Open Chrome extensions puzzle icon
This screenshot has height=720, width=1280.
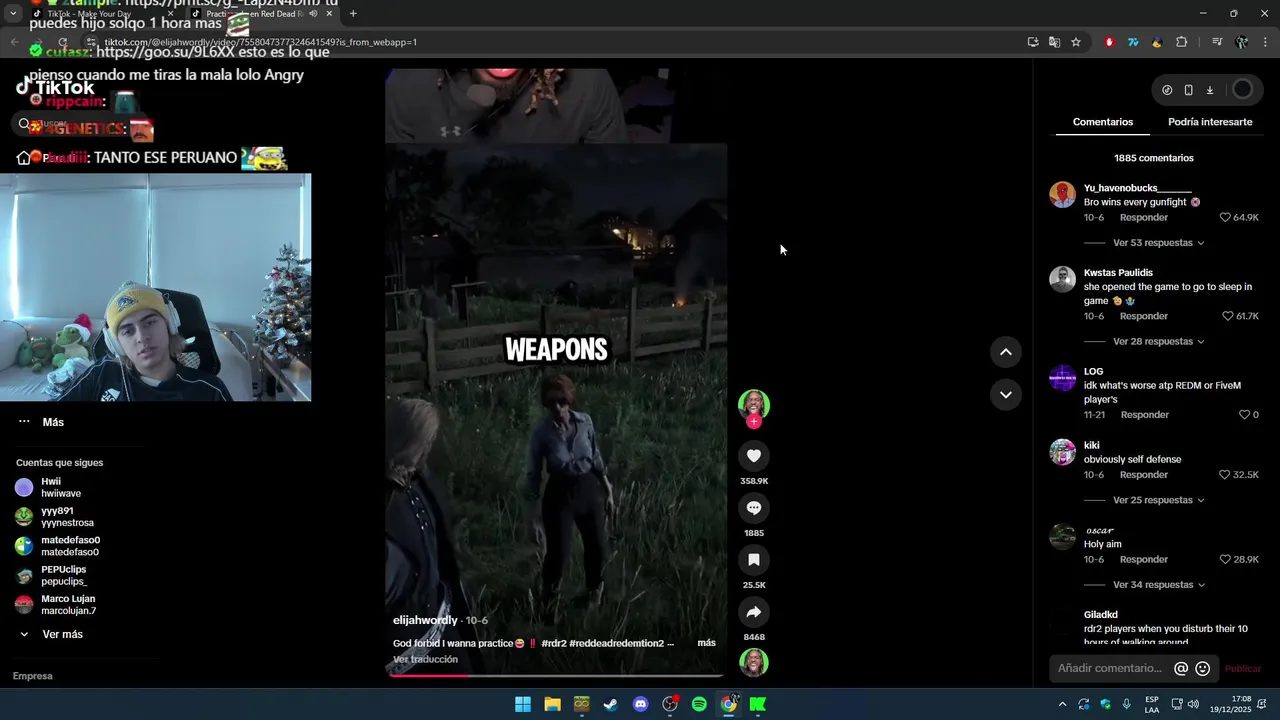pyautogui.click(x=1181, y=42)
